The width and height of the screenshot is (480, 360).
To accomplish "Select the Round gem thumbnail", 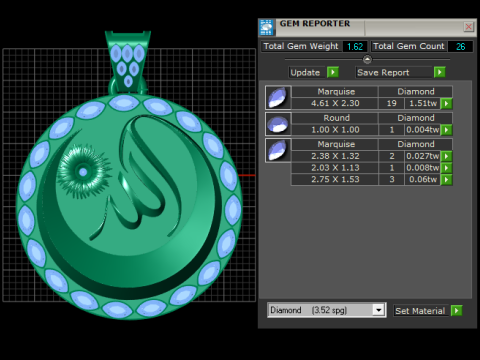I will point(278,124).
